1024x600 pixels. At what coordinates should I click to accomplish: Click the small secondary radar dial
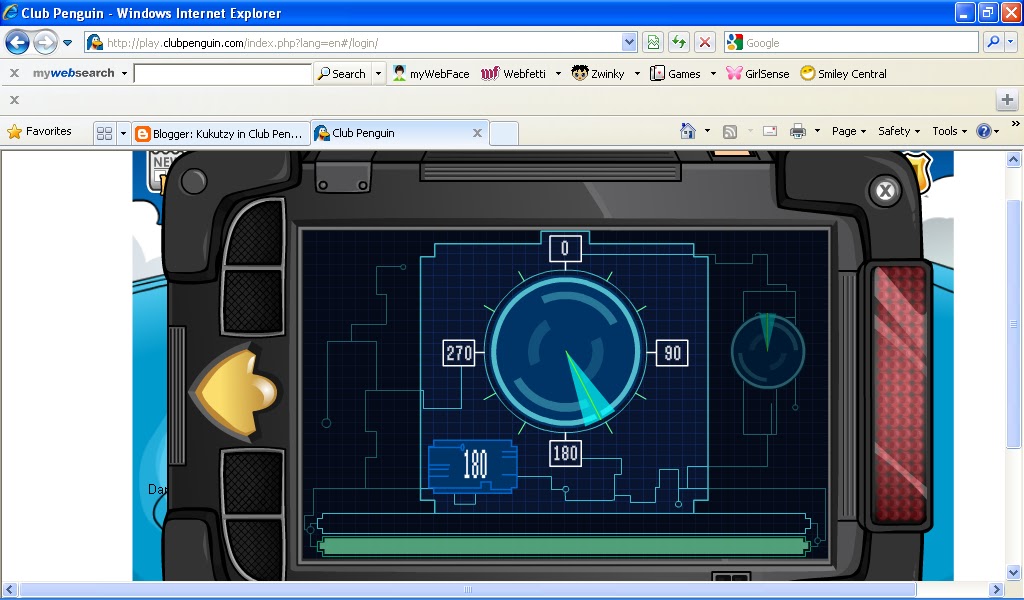[767, 351]
